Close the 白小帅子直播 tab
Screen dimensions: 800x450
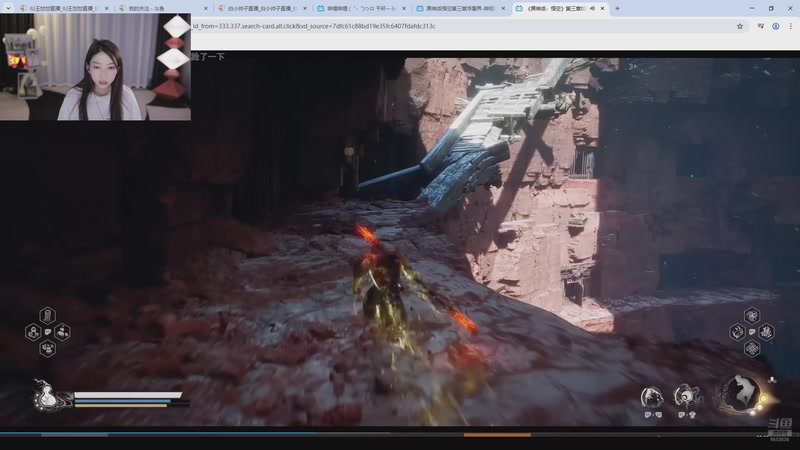point(305,9)
